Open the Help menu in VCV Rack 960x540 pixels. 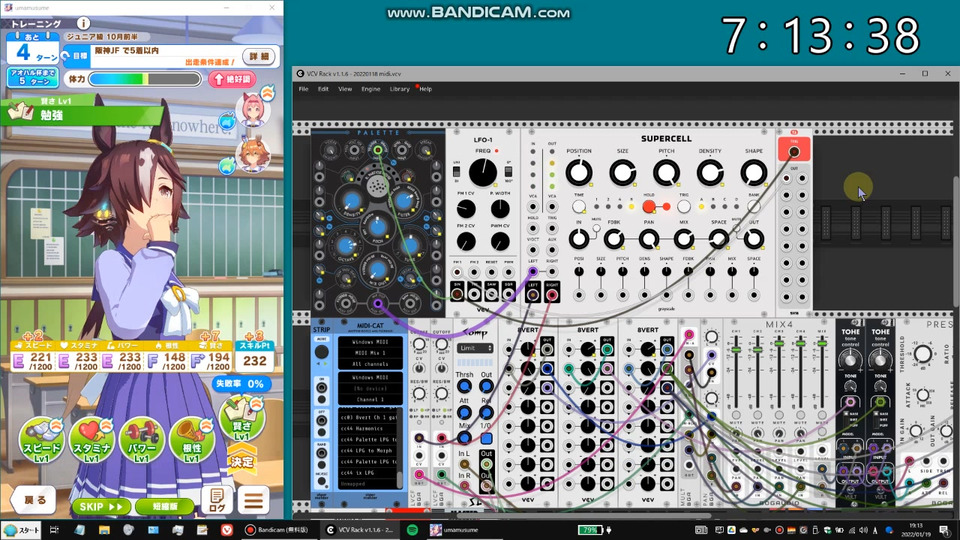tap(426, 89)
